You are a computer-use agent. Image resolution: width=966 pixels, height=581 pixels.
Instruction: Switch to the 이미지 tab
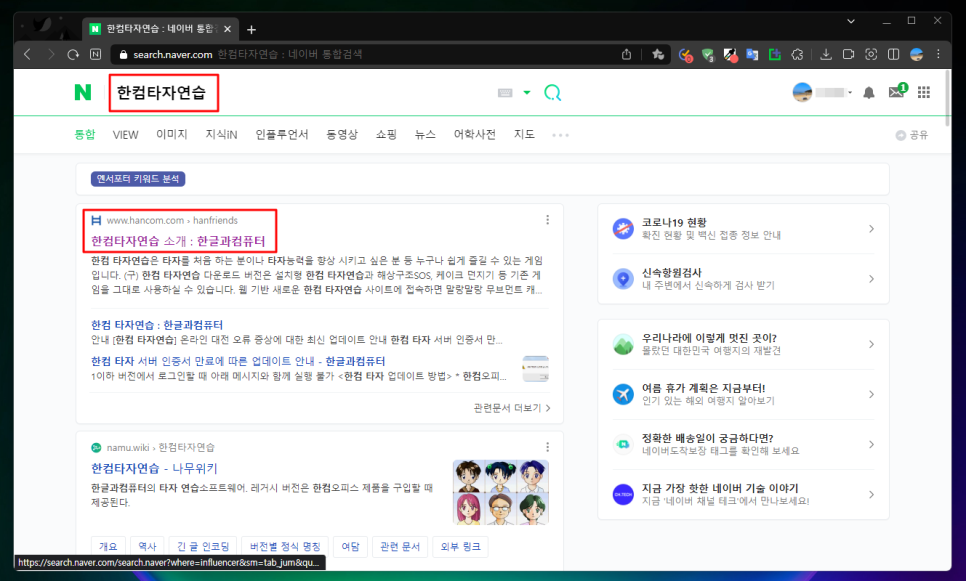click(x=171, y=134)
